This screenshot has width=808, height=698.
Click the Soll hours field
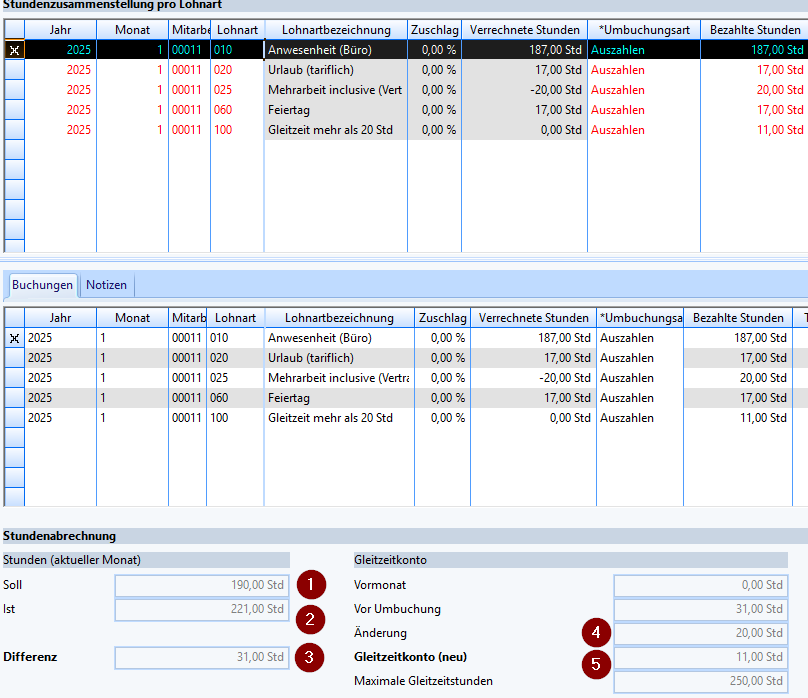click(x=202, y=585)
